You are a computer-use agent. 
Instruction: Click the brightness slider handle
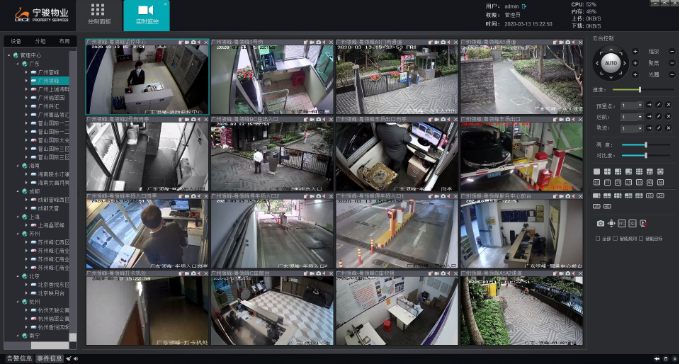point(646,145)
